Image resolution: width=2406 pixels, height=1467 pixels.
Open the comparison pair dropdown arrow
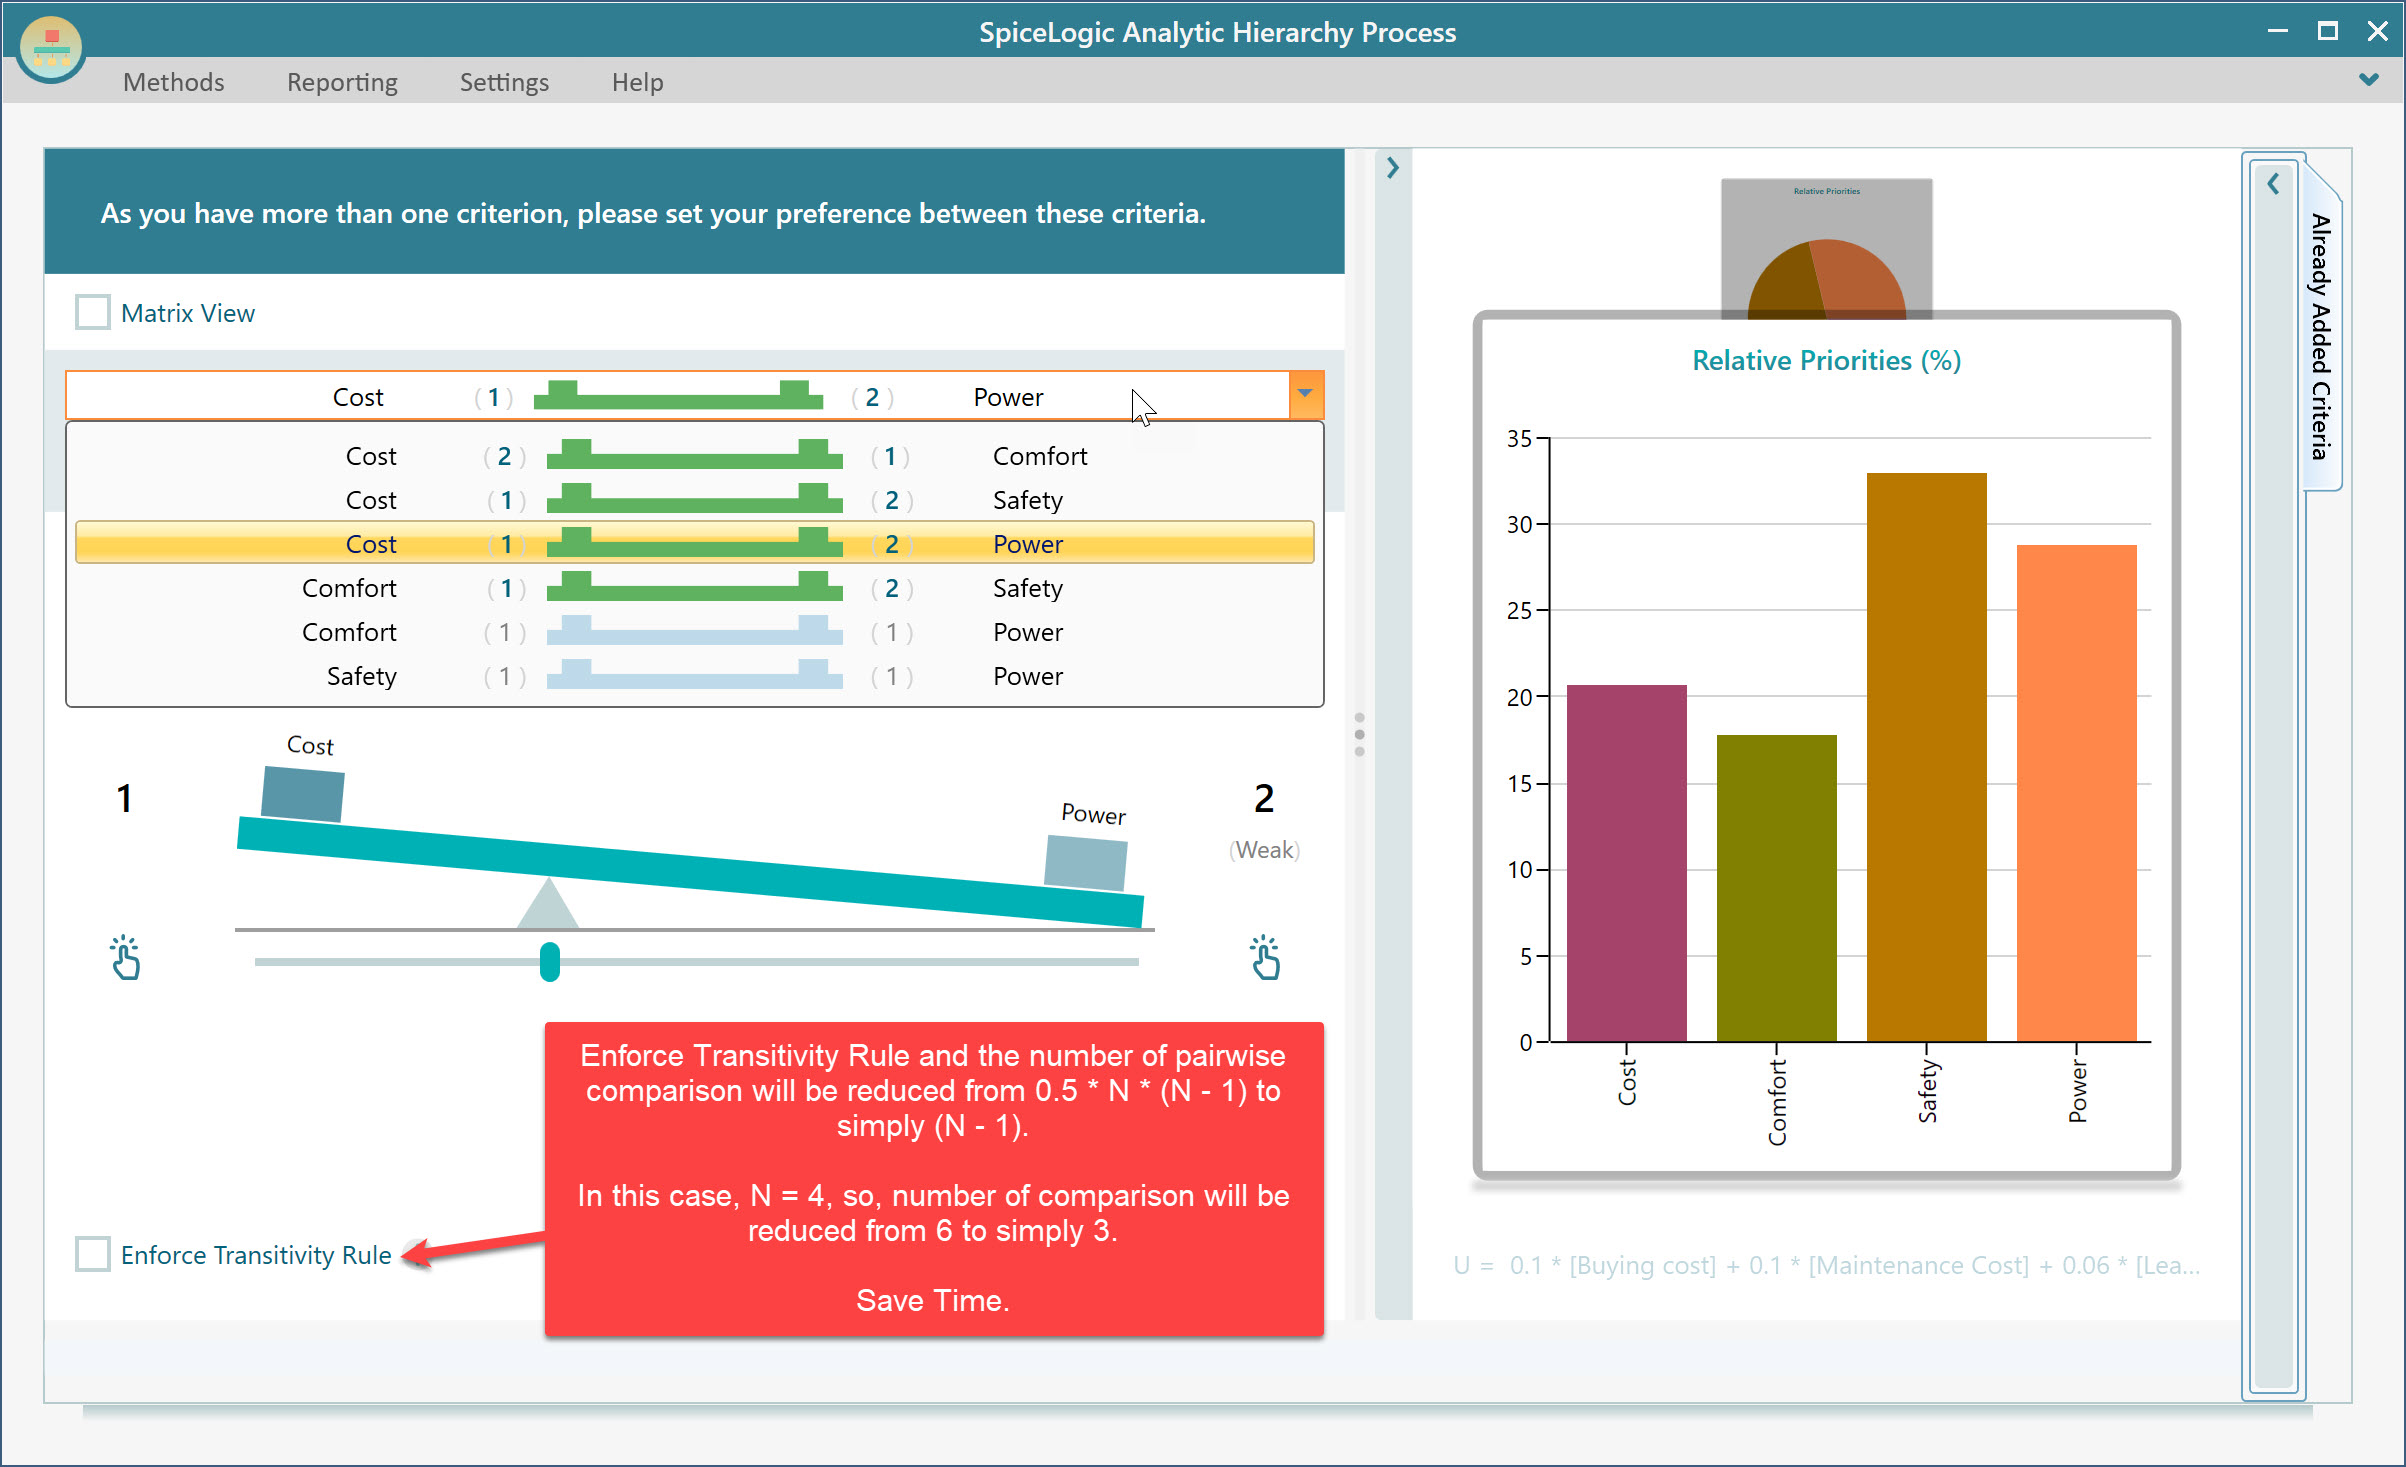tap(1306, 395)
